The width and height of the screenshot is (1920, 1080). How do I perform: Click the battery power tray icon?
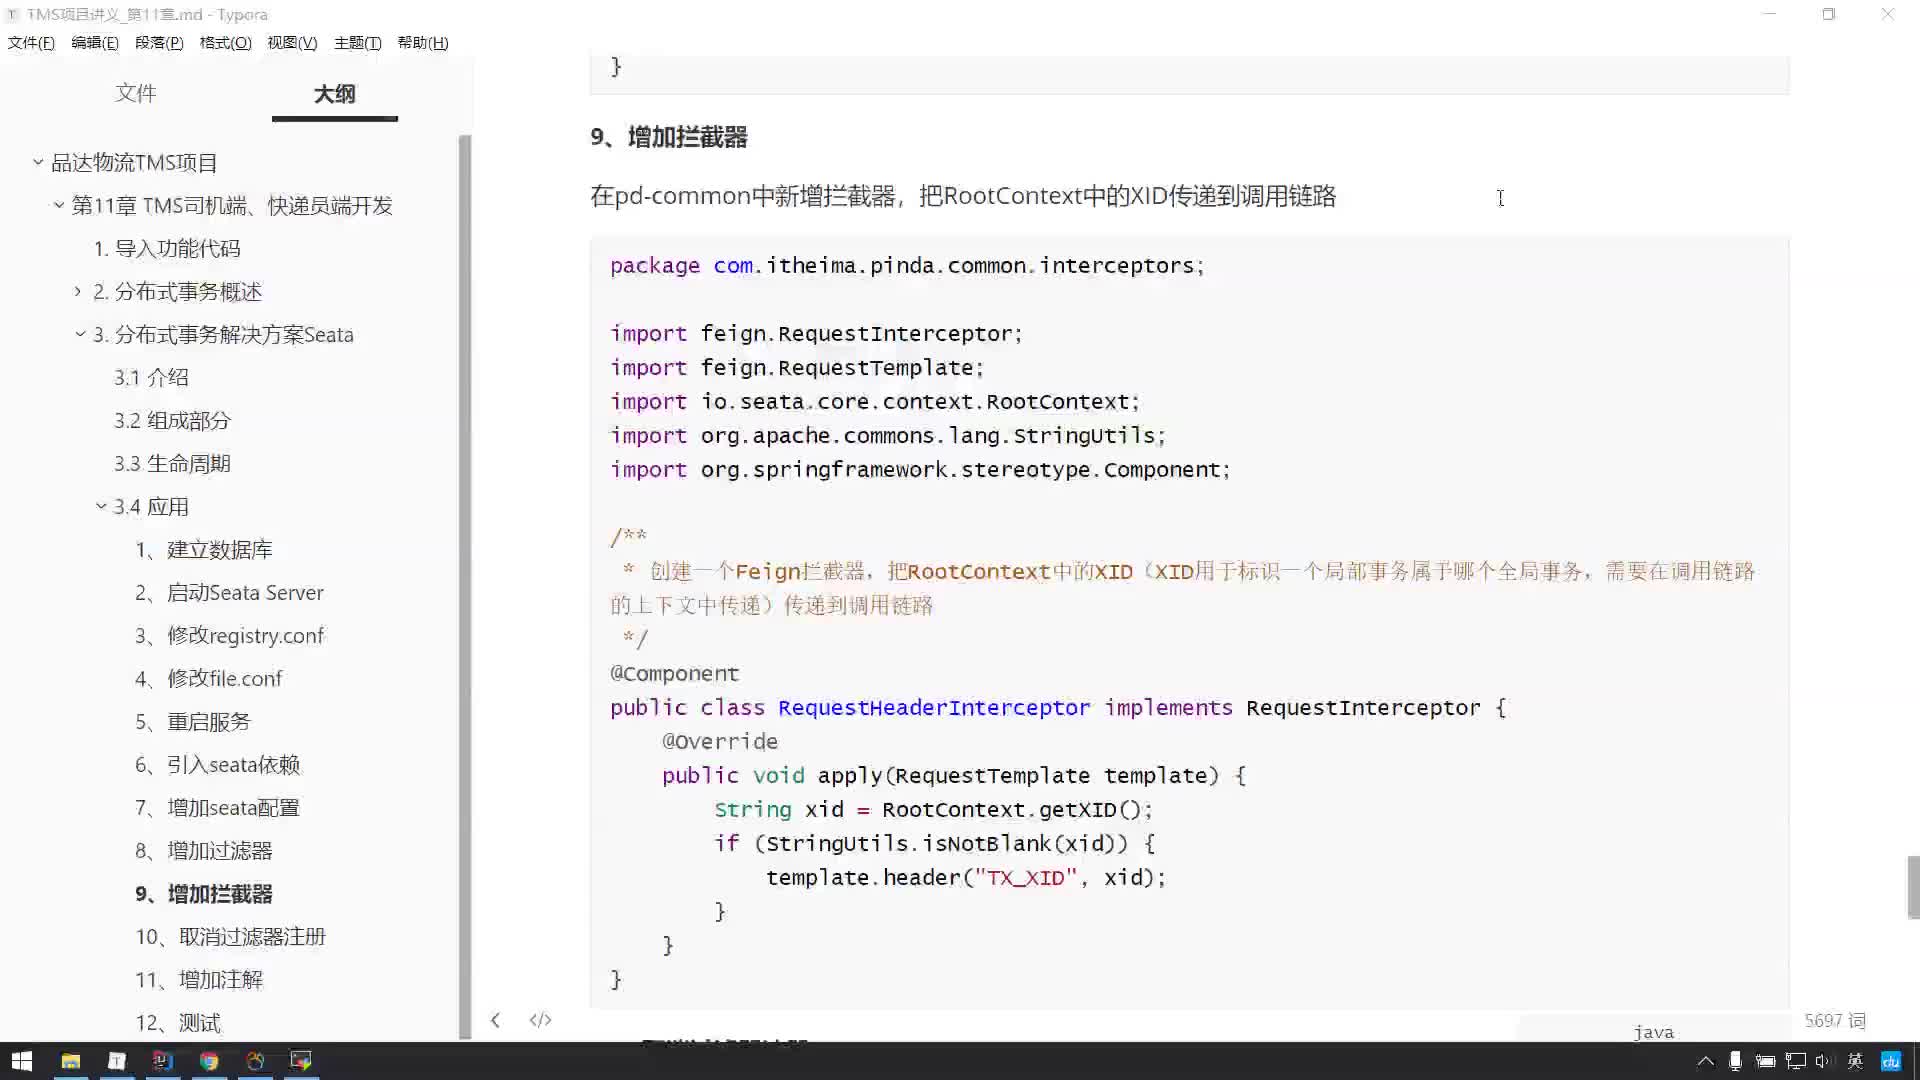pyautogui.click(x=1765, y=1061)
